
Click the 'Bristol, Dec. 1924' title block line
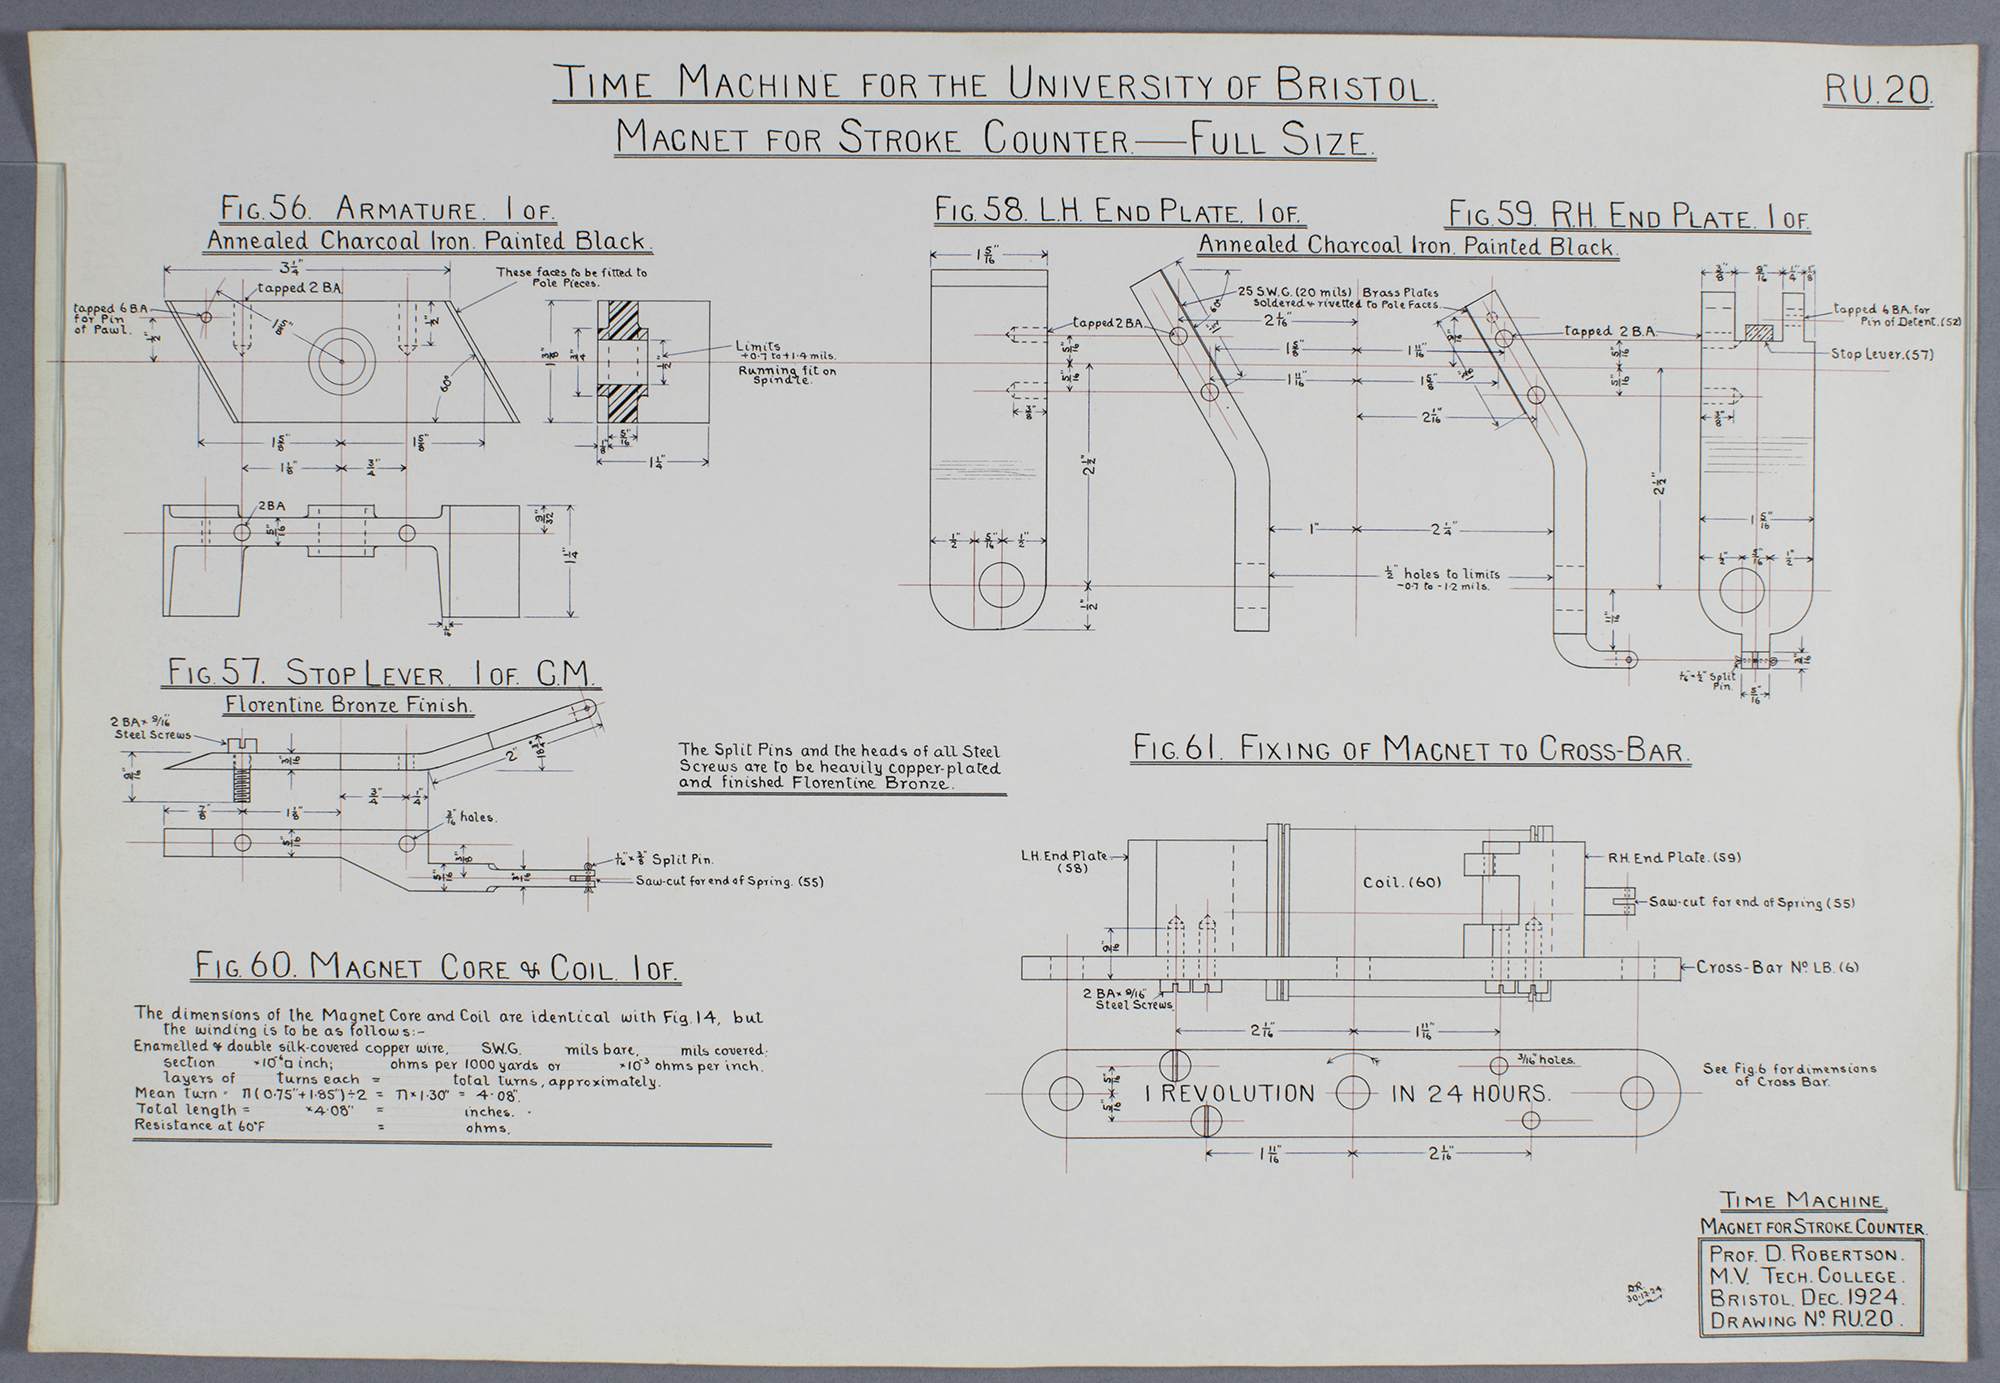point(1805,1299)
